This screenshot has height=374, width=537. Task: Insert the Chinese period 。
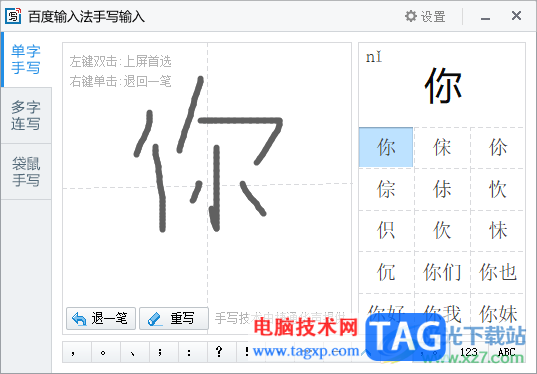click(x=106, y=352)
